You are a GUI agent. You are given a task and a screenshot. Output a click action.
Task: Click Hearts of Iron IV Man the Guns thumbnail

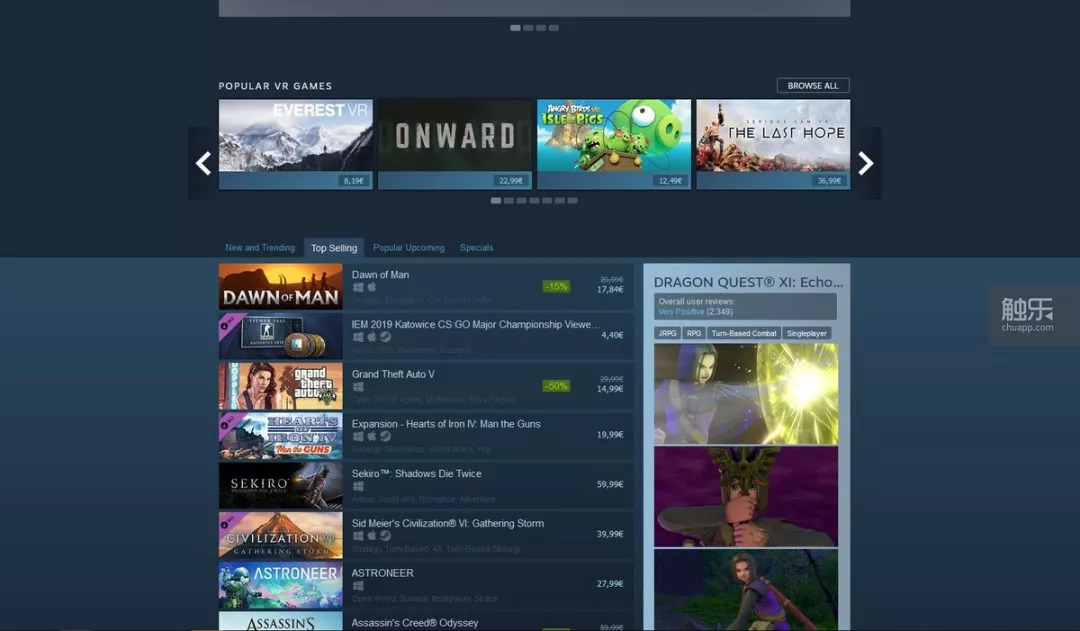click(280, 435)
